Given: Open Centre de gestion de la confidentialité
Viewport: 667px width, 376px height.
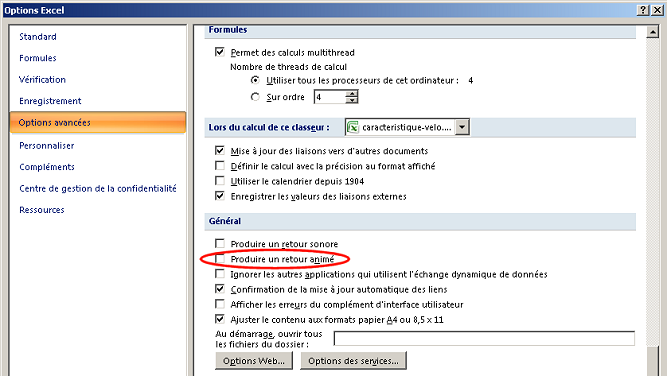Looking at the screenshot, I should 98,188.
